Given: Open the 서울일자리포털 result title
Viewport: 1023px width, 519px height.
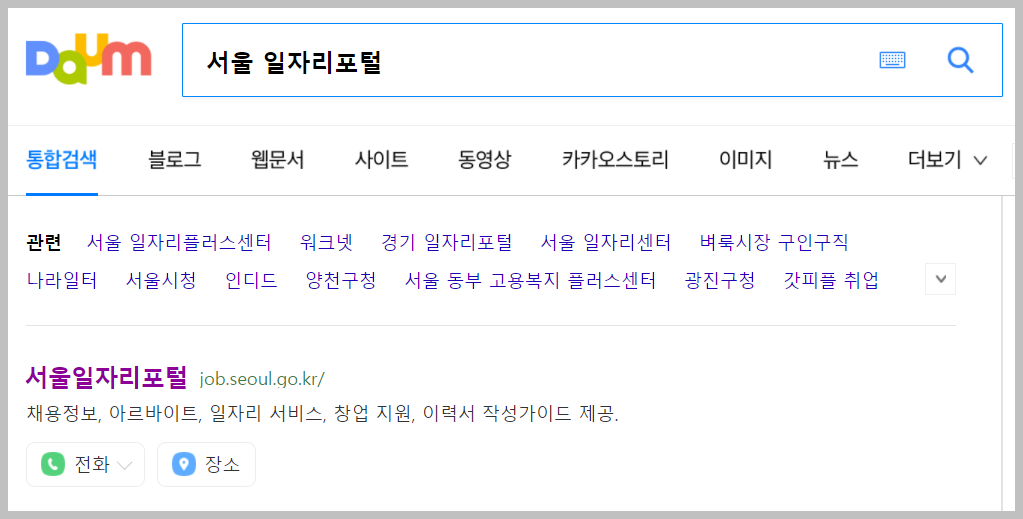Looking at the screenshot, I should tap(106, 377).
